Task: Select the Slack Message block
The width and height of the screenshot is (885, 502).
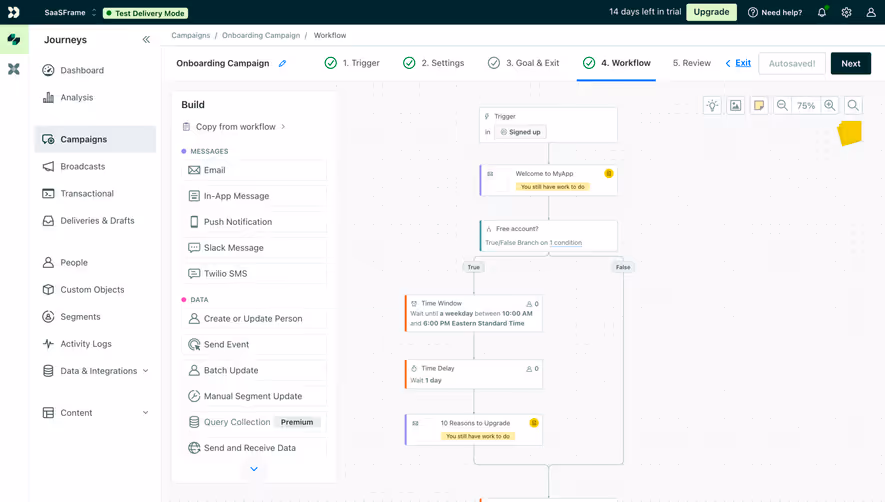Action: pyautogui.click(x=255, y=248)
